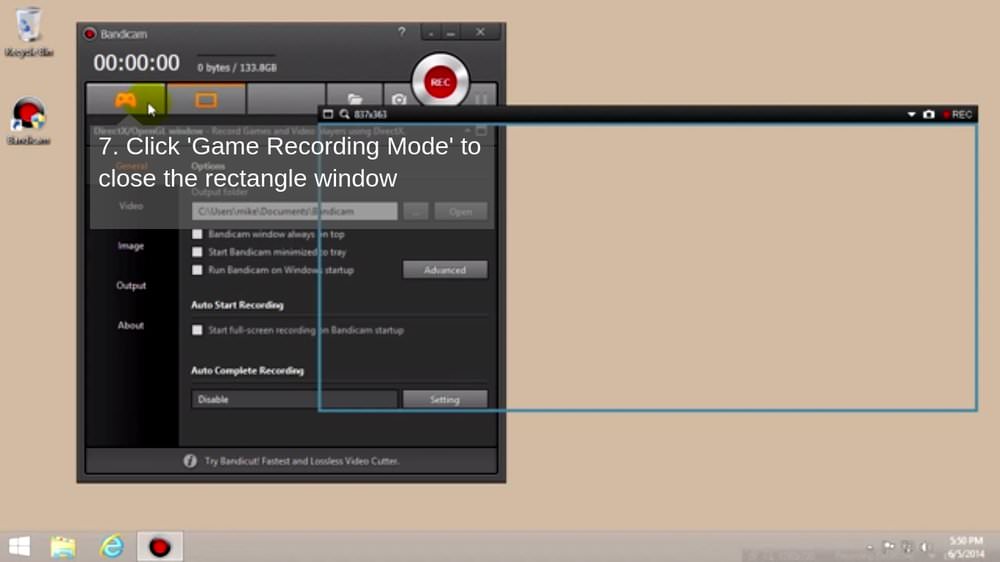Click the Open output folder button
Viewport: 1000px width, 562px height.
click(460, 211)
